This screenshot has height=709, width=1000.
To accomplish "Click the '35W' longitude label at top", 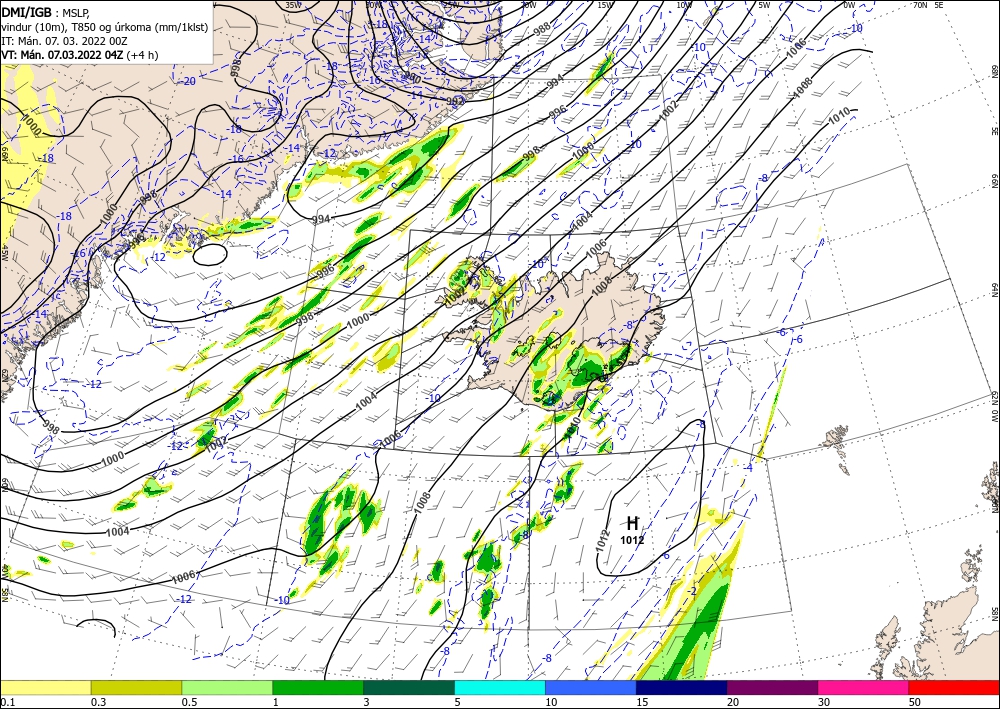I will pyautogui.click(x=291, y=5).
